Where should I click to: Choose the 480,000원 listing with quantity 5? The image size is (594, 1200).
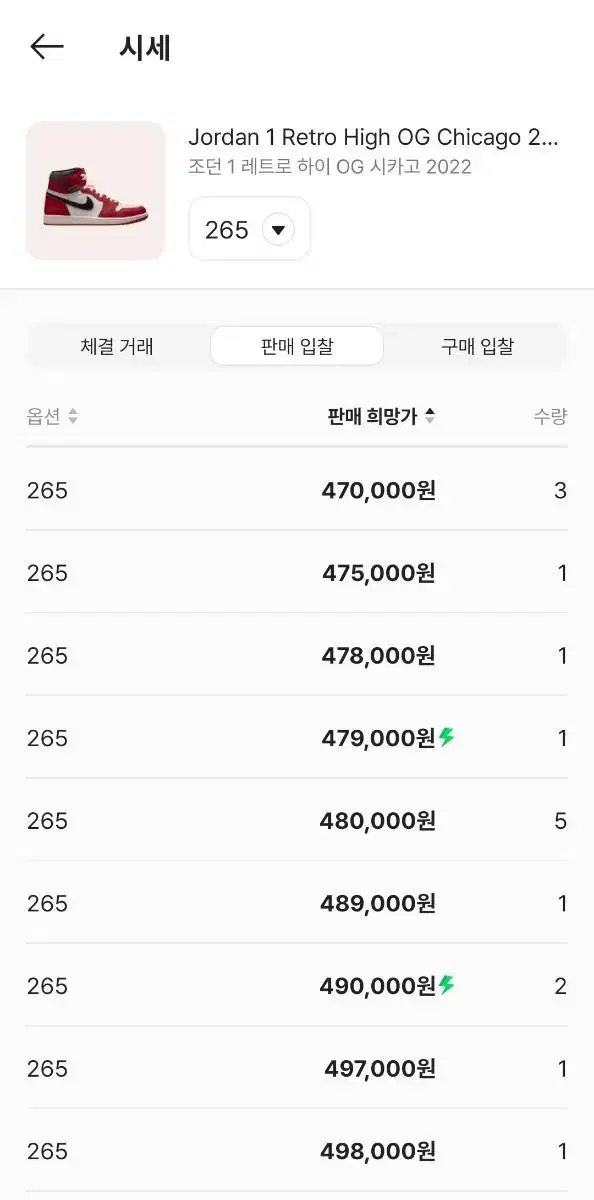[297, 820]
